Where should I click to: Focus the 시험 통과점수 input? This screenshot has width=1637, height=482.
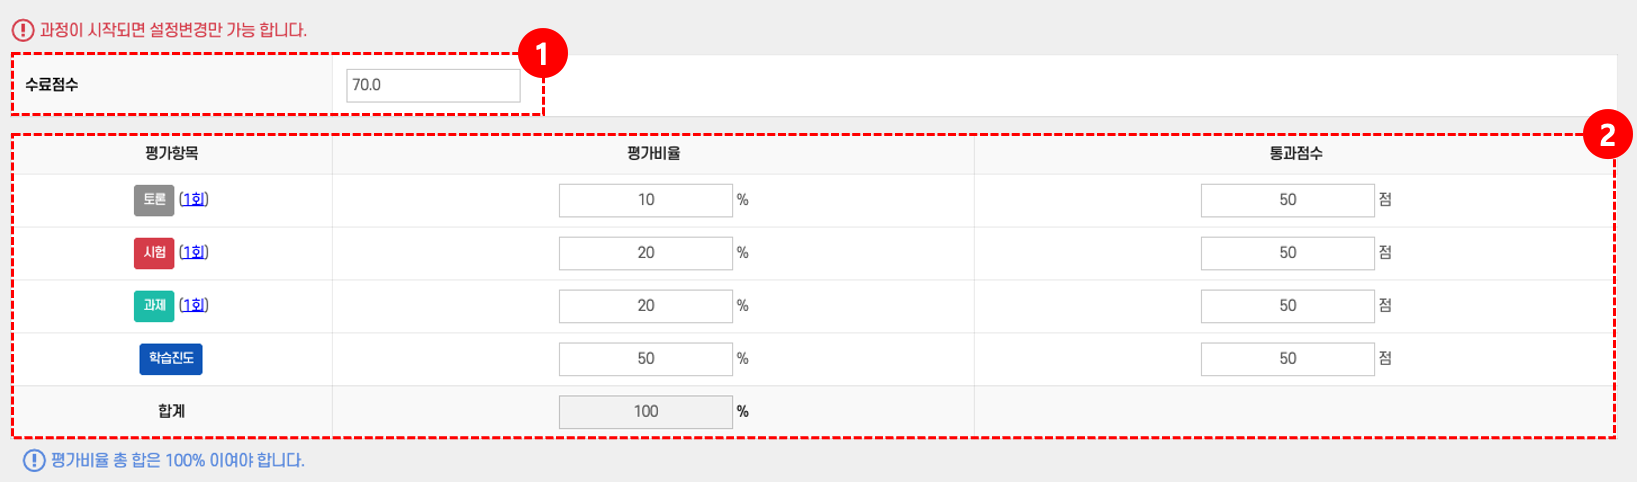[x=1287, y=253]
